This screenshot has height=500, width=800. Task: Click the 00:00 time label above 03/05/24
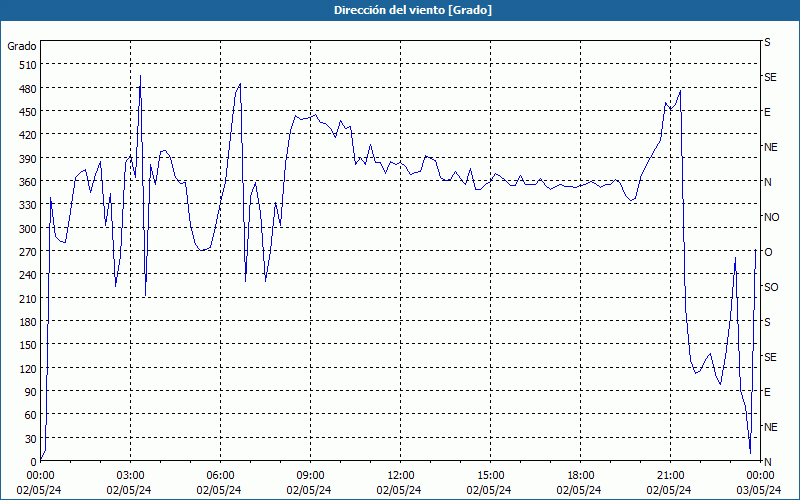click(760, 476)
